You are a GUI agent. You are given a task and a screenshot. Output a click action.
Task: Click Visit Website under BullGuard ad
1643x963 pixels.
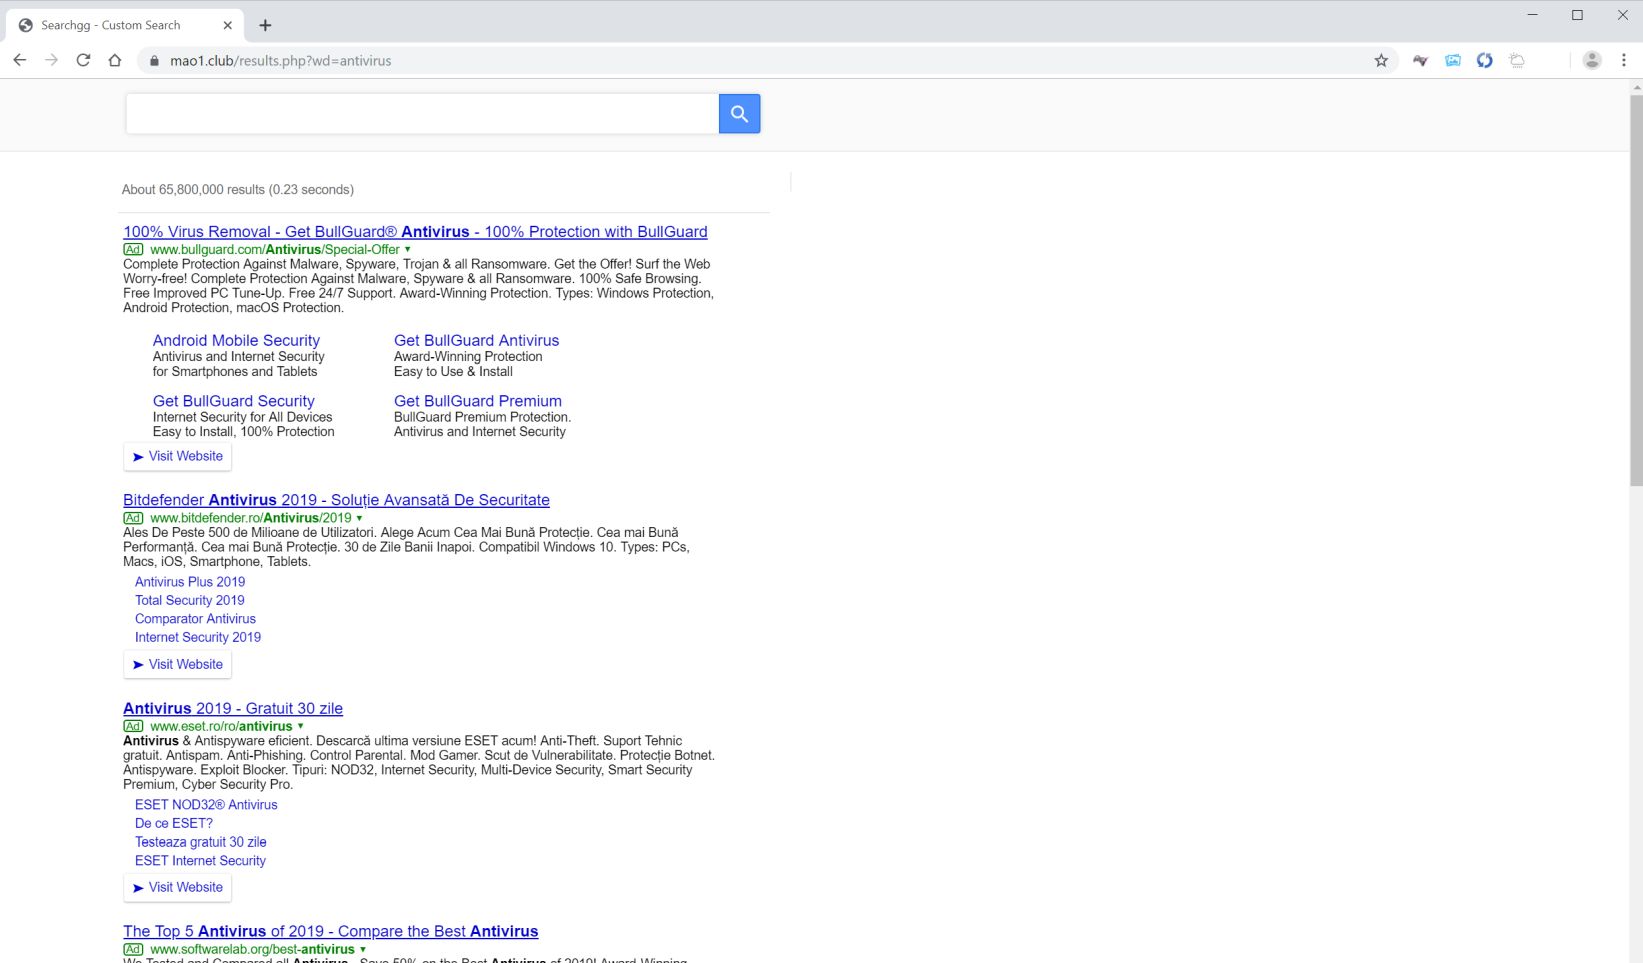pos(177,456)
